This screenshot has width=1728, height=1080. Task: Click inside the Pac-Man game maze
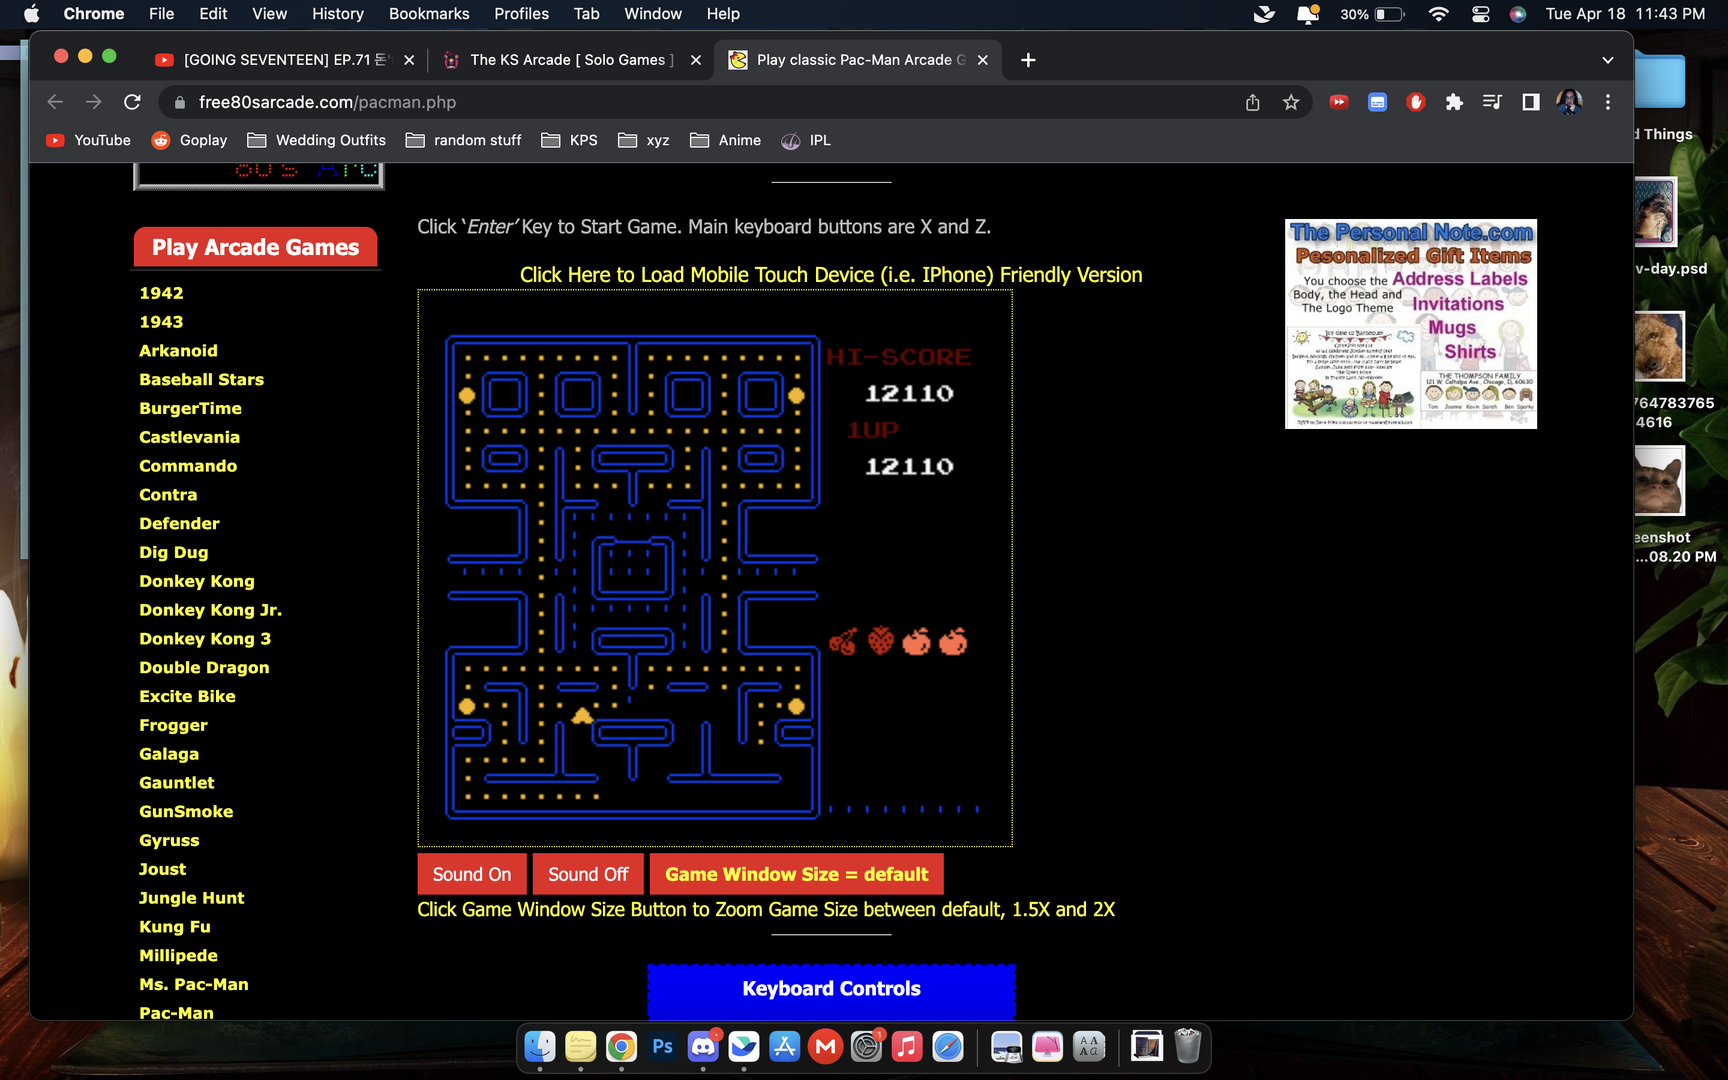pyautogui.click(x=632, y=577)
